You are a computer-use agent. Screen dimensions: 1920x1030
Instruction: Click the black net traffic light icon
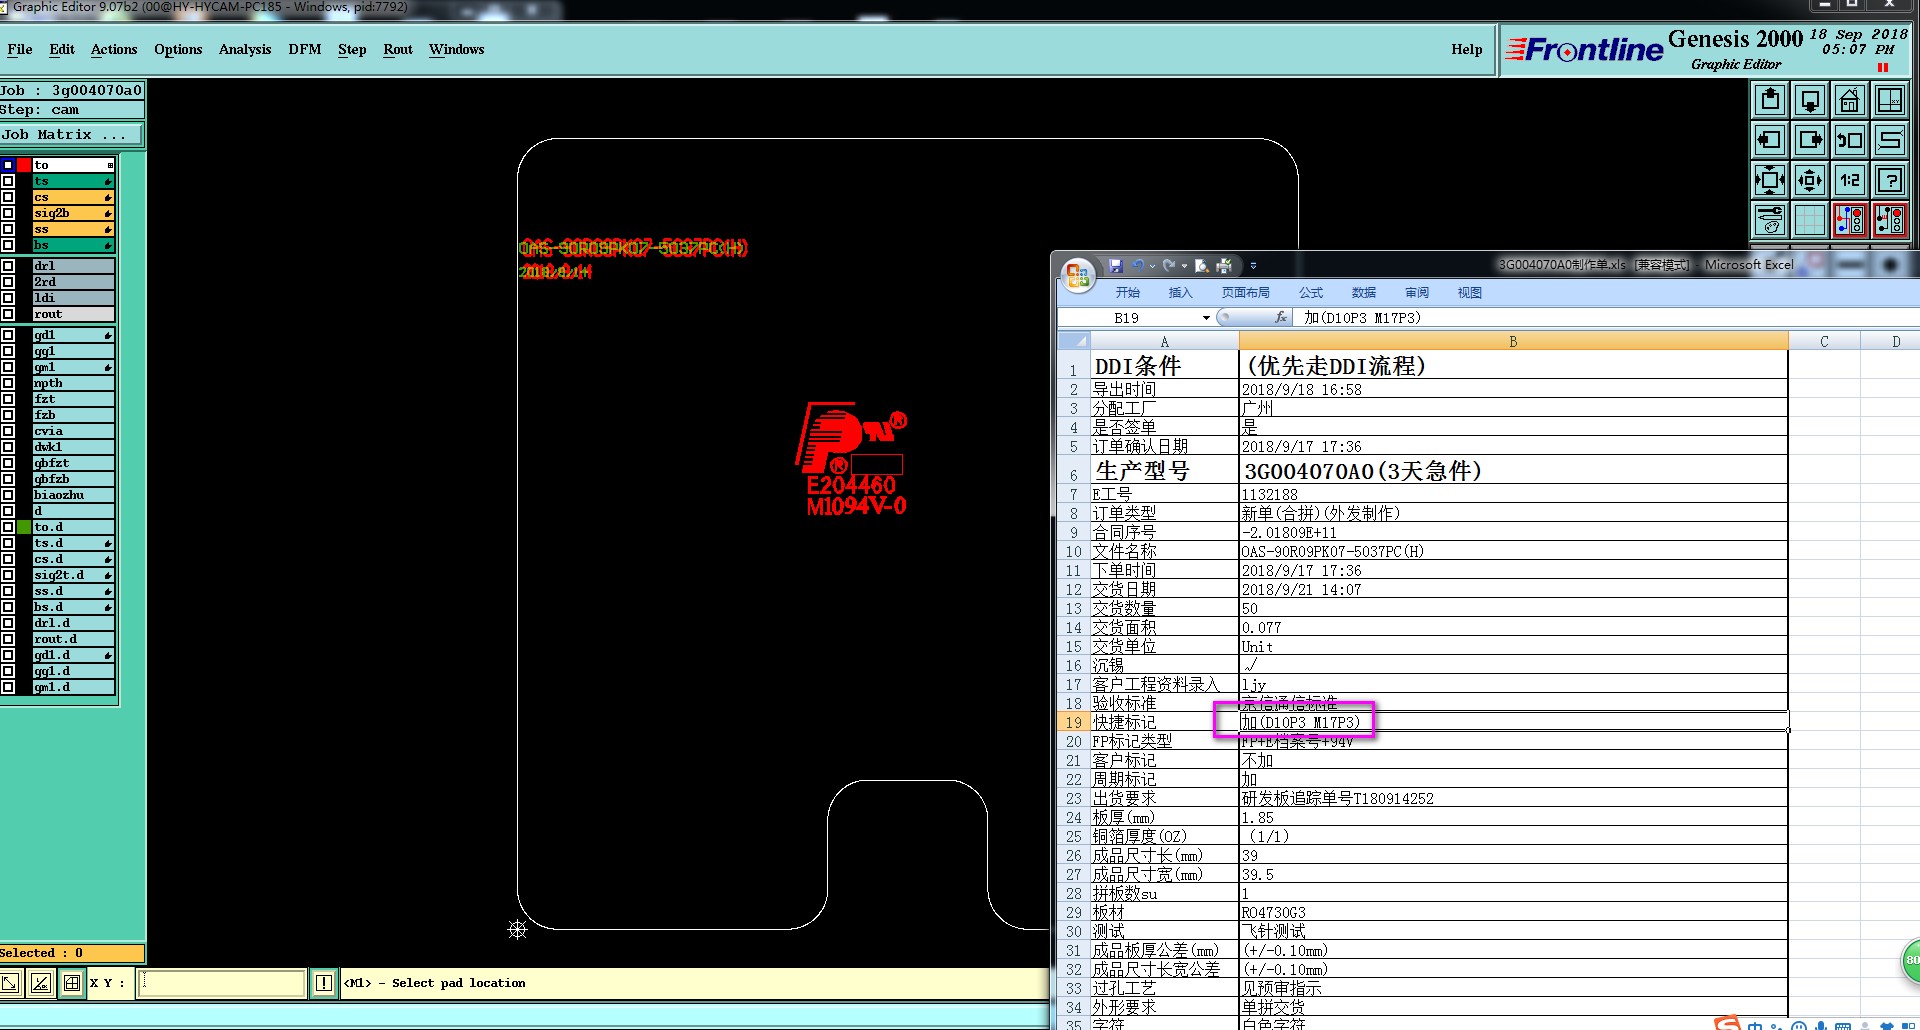click(1890, 220)
